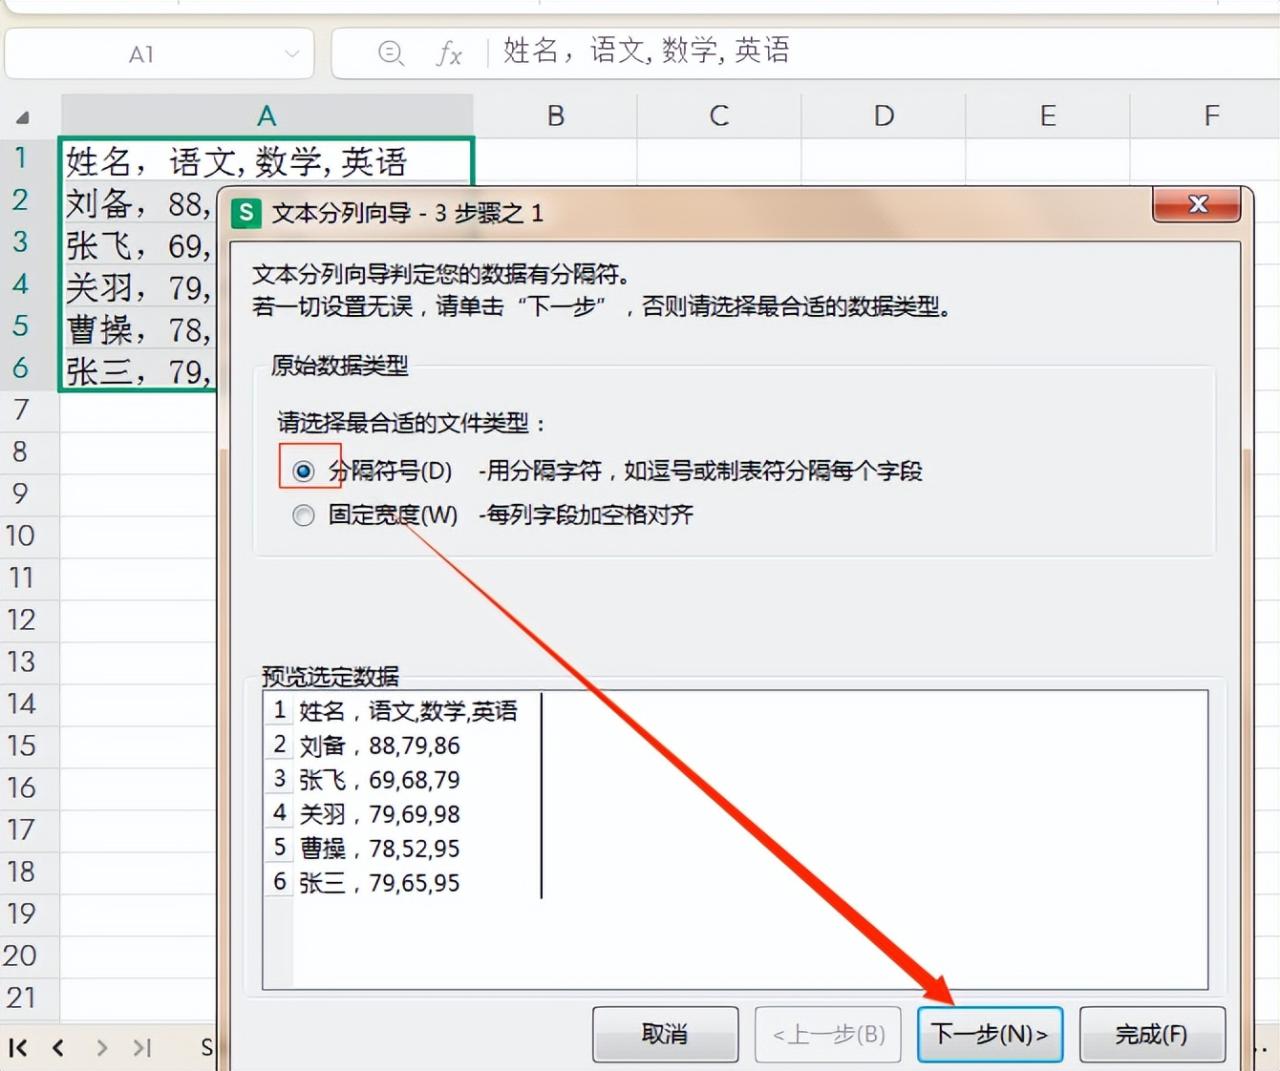Click cell A3 starting with 张飞
This screenshot has height=1071, width=1280.
pyautogui.click(x=139, y=245)
